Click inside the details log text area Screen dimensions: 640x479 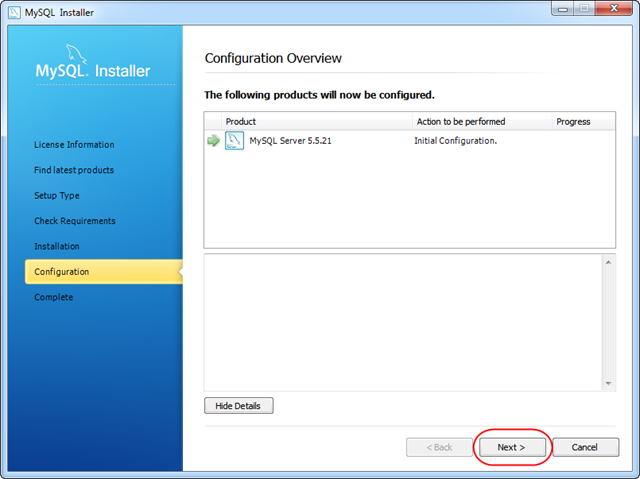click(403, 322)
